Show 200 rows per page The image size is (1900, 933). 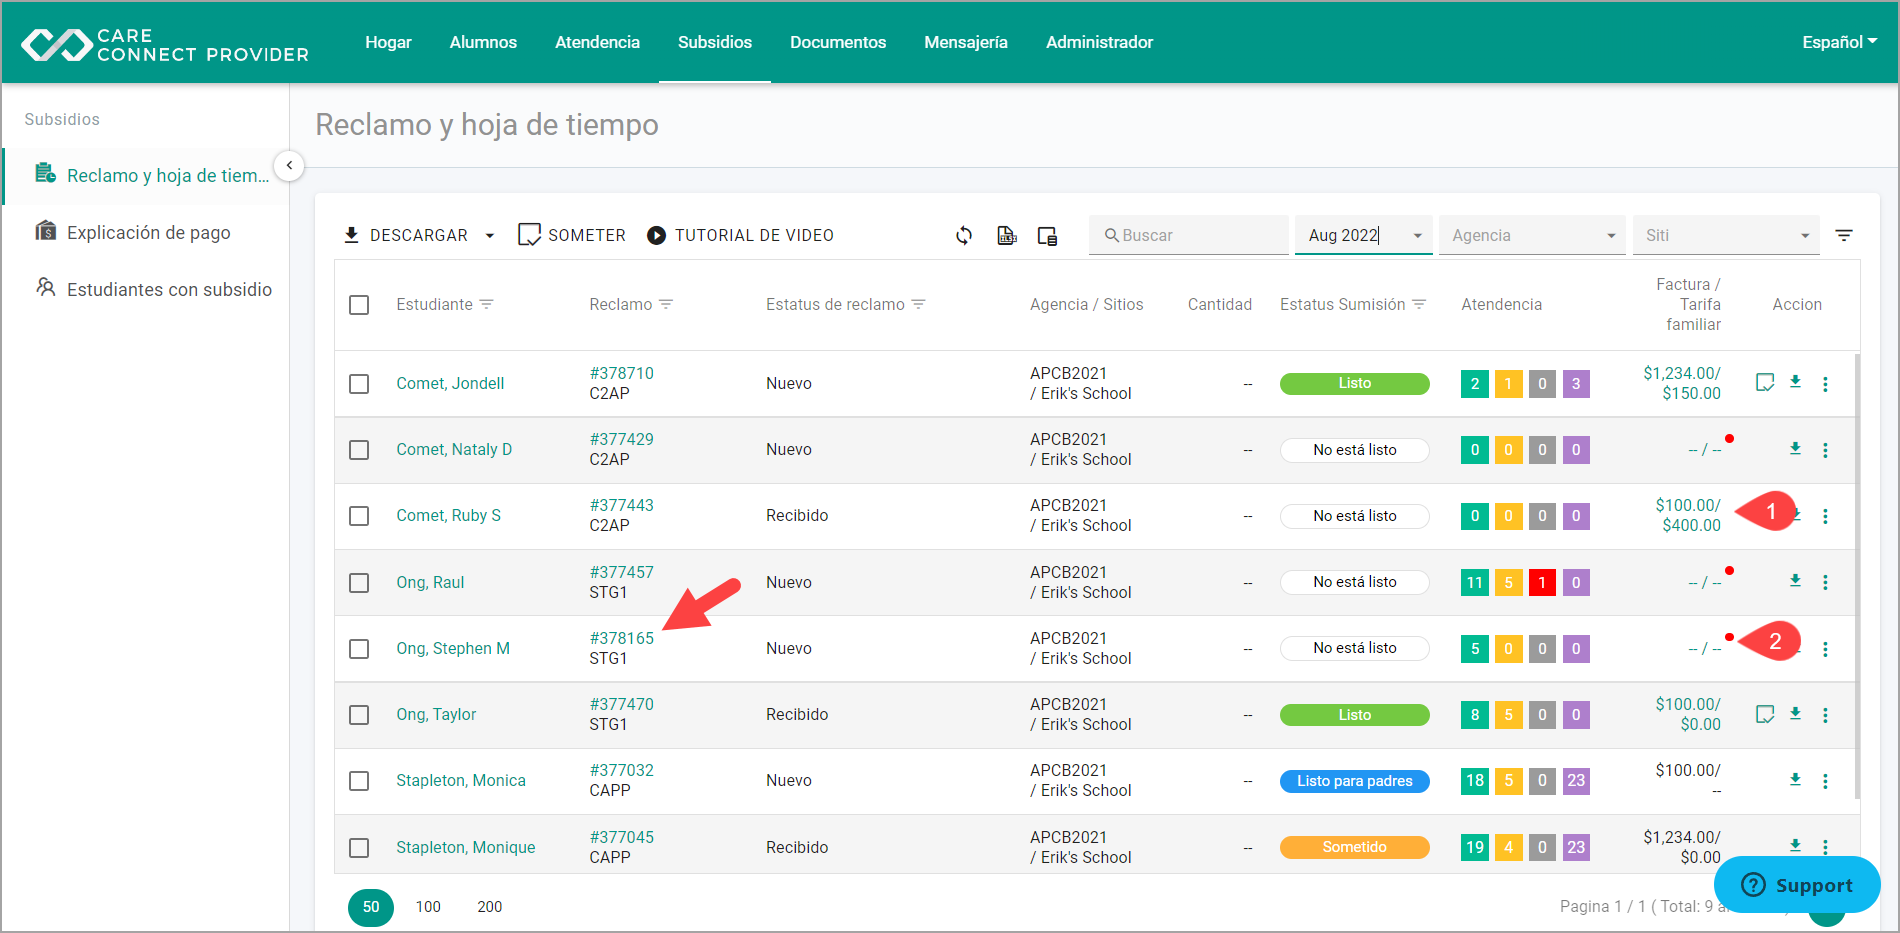490,907
